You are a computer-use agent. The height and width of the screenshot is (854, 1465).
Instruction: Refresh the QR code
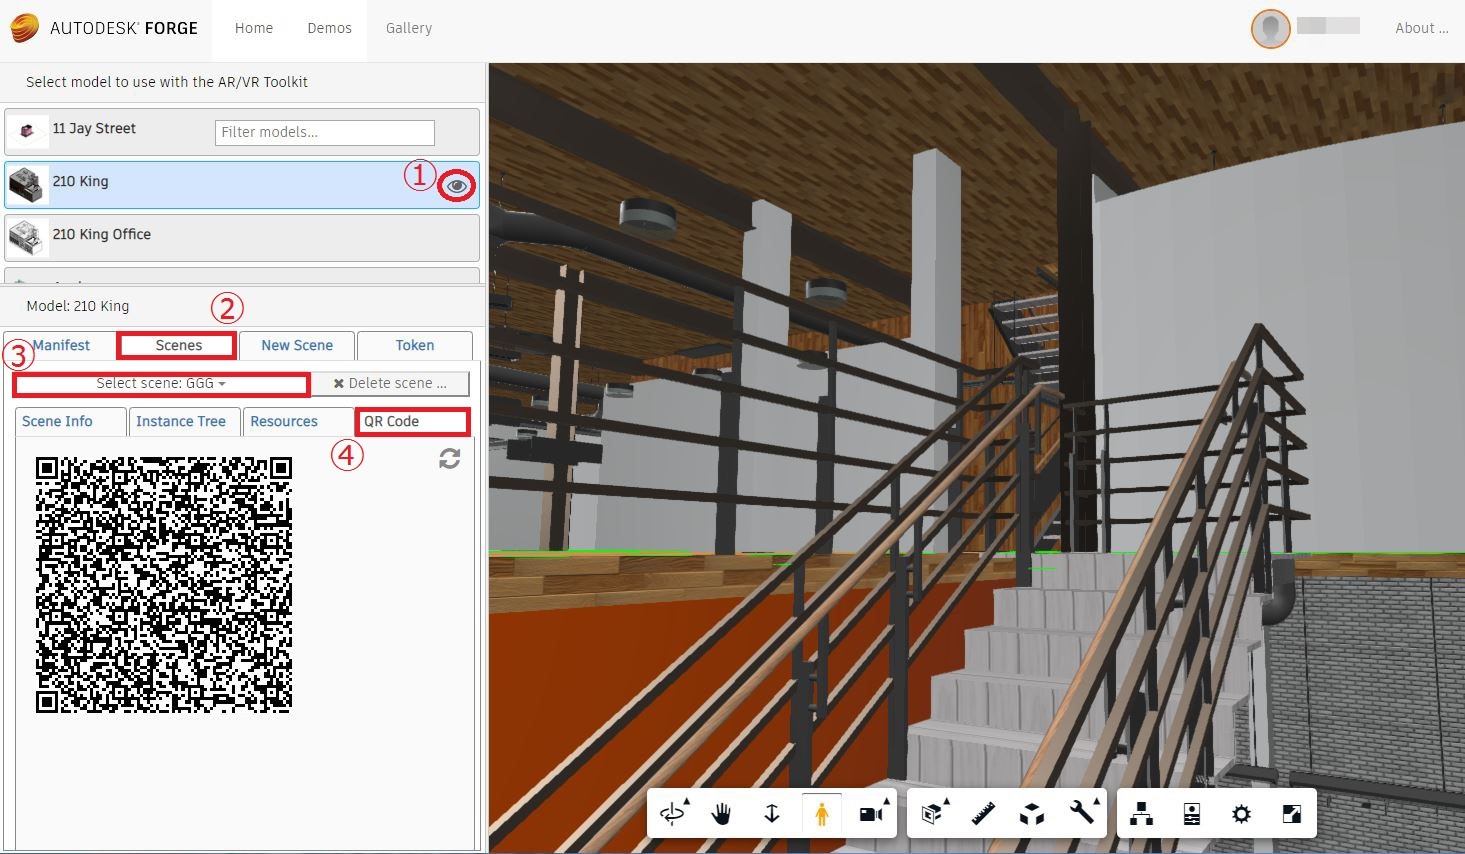point(450,458)
